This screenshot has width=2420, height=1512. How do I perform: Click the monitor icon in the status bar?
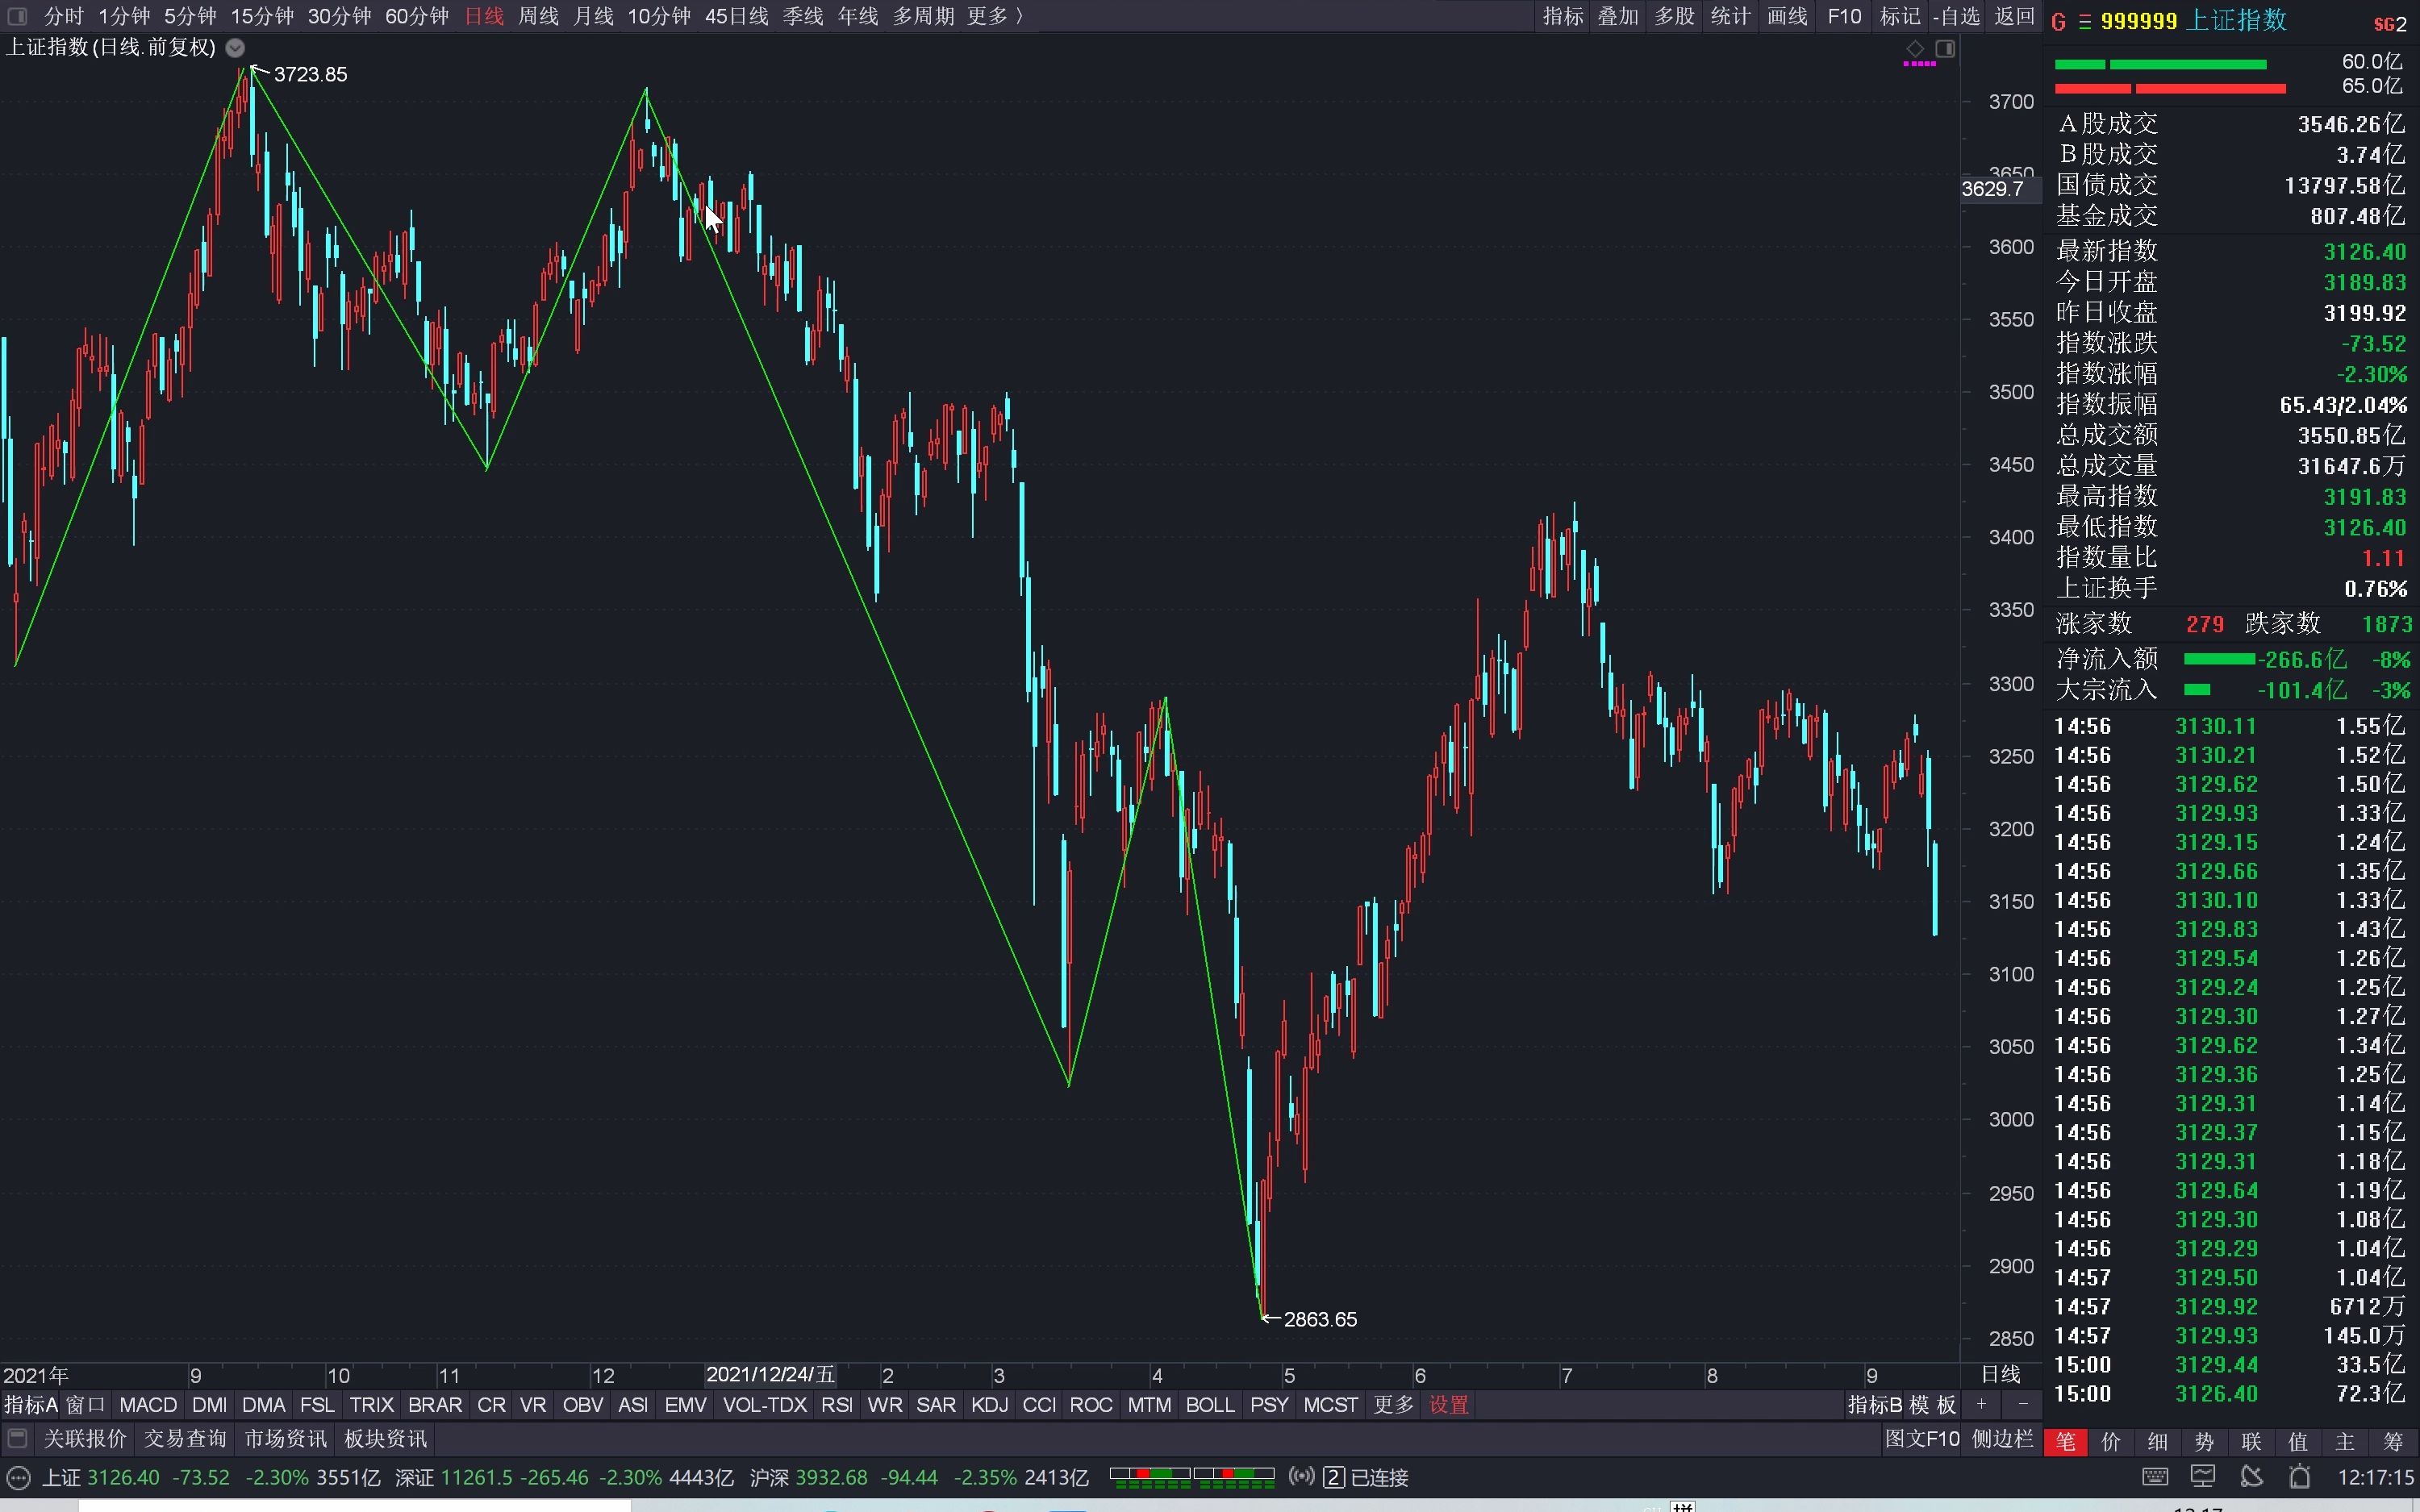(x=2203, y=1477)
